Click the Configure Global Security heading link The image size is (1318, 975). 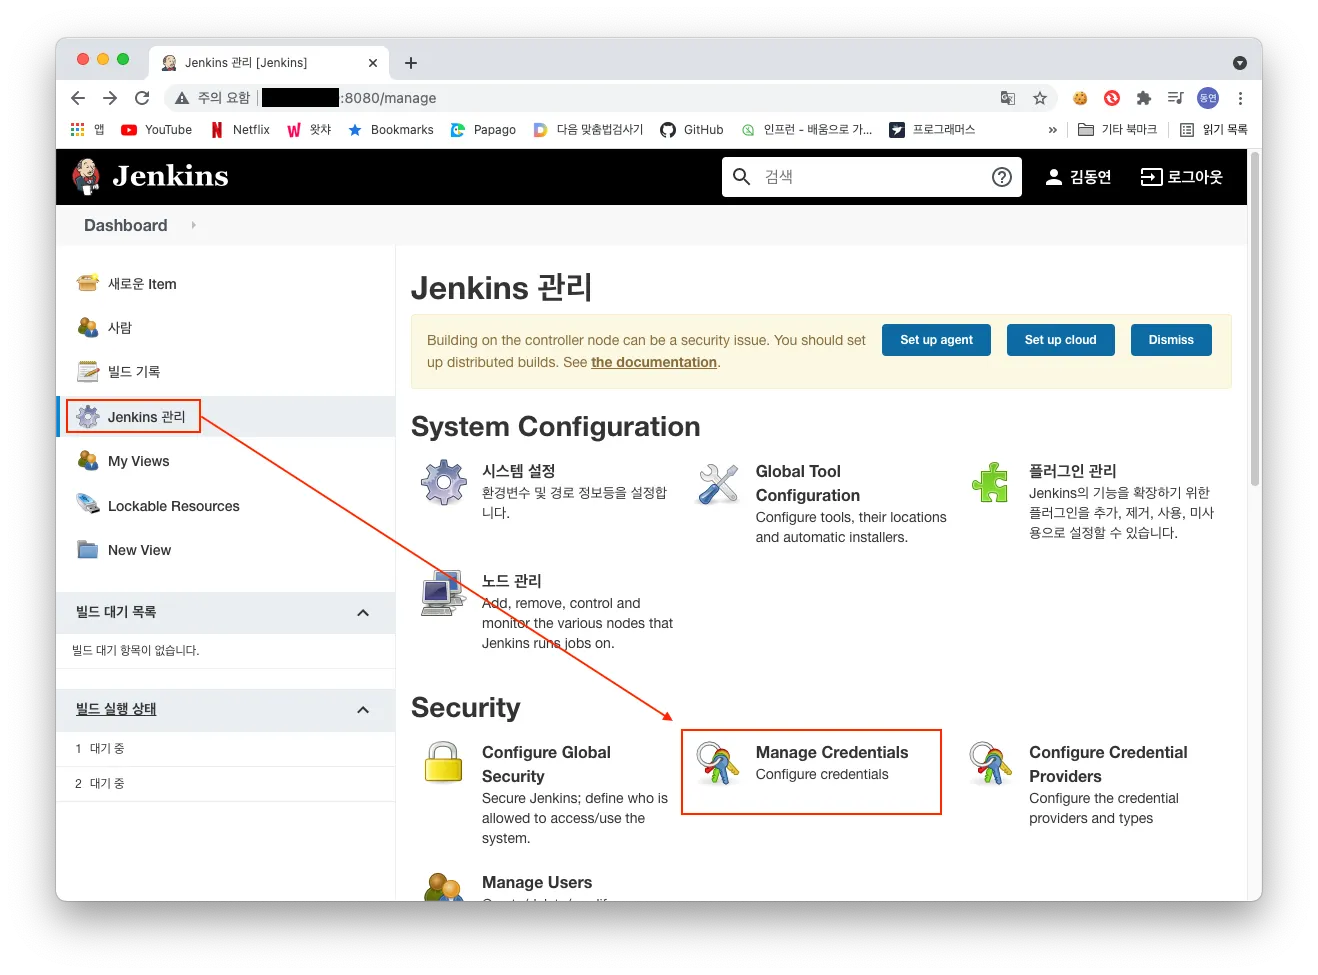point(546,764)
